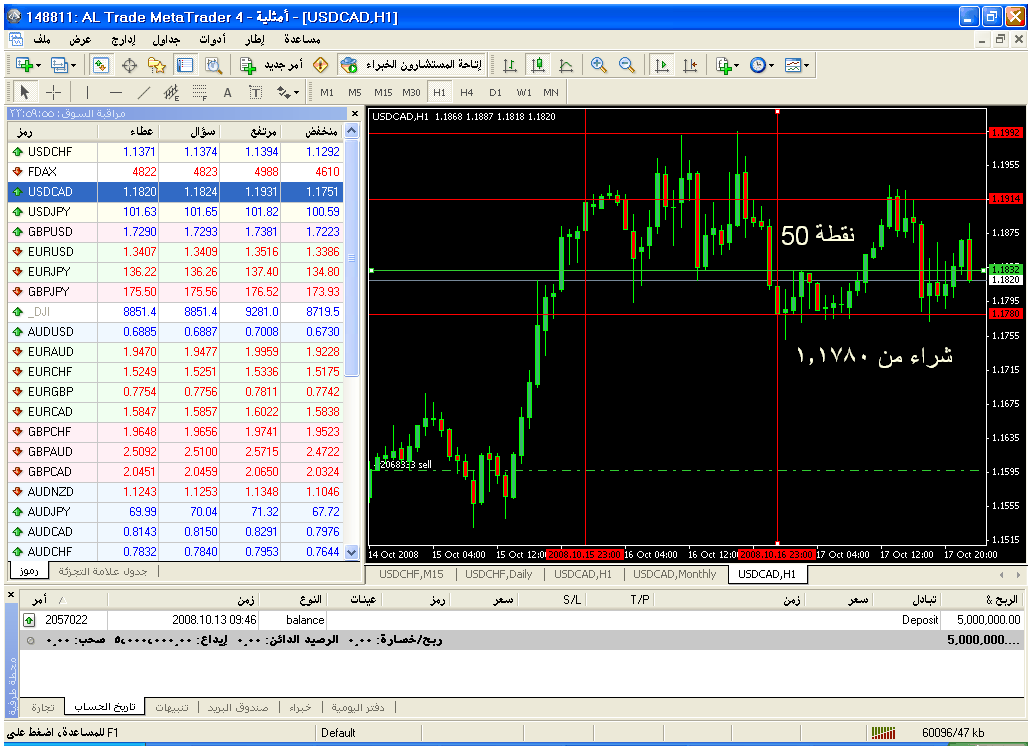Switch chart to candlesticks display
This screenshot has width=1032, height=746.
(x=538, y=65)
